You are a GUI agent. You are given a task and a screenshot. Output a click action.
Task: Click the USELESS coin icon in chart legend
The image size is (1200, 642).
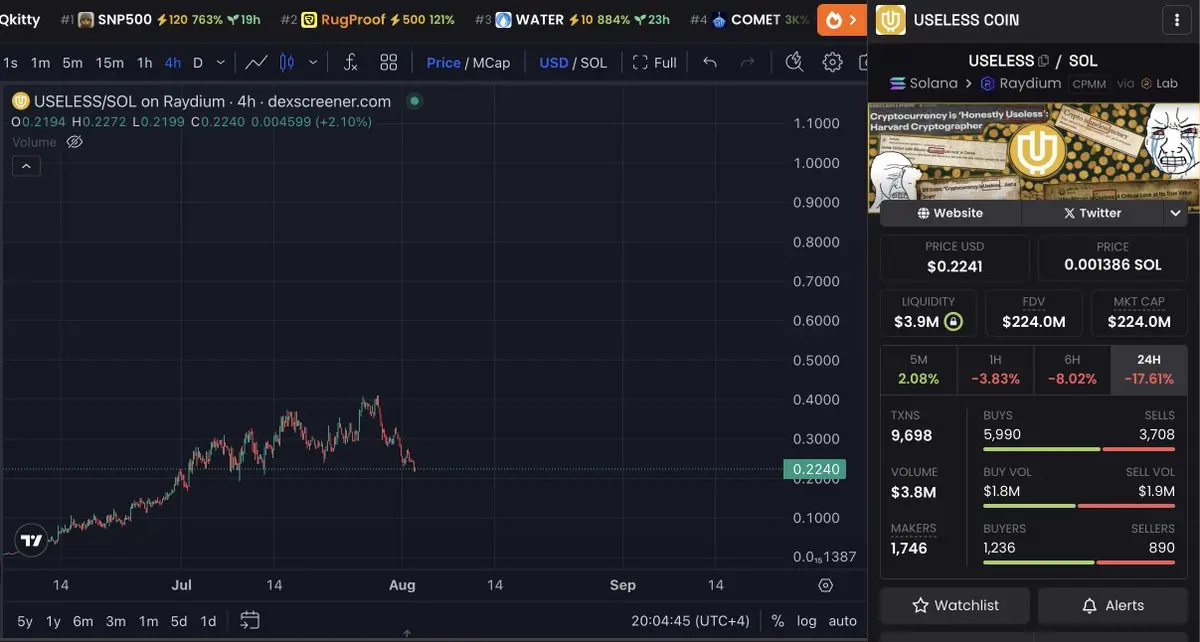(20, 101)
